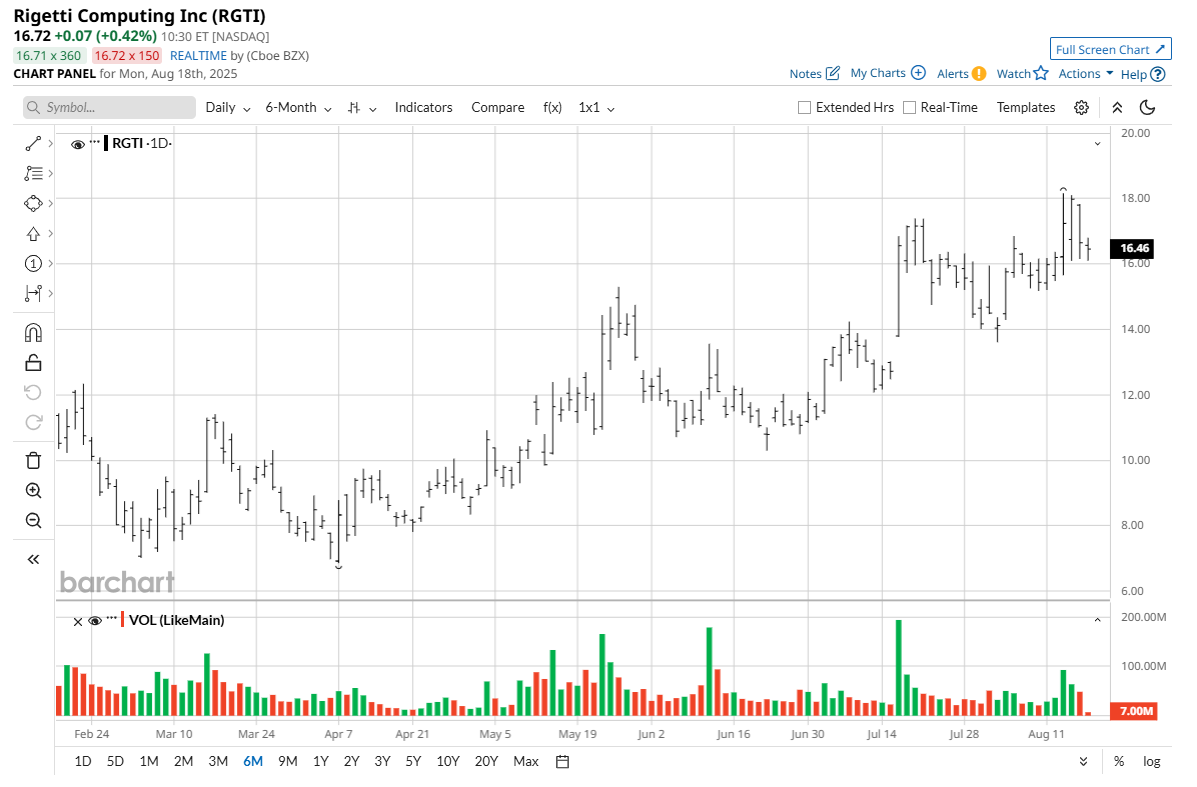Expand the trend line tool submenu arrow
The width and height of the screenshot is (1197, 787).
(x=50, y=144)
